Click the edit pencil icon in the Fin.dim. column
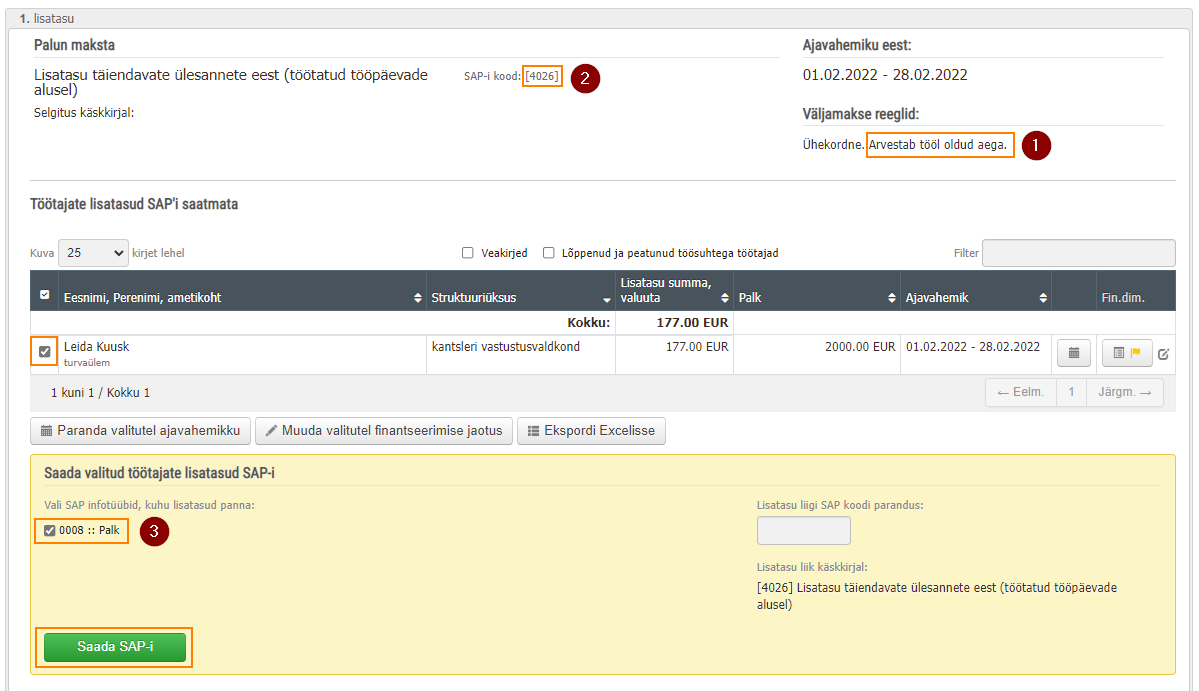The image size is (1199, 691). pyautogui.click(x=1163, y=354)
